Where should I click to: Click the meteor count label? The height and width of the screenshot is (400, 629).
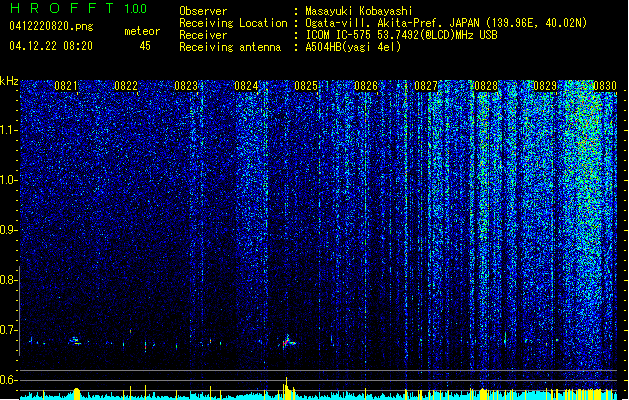tap(142, 31)
